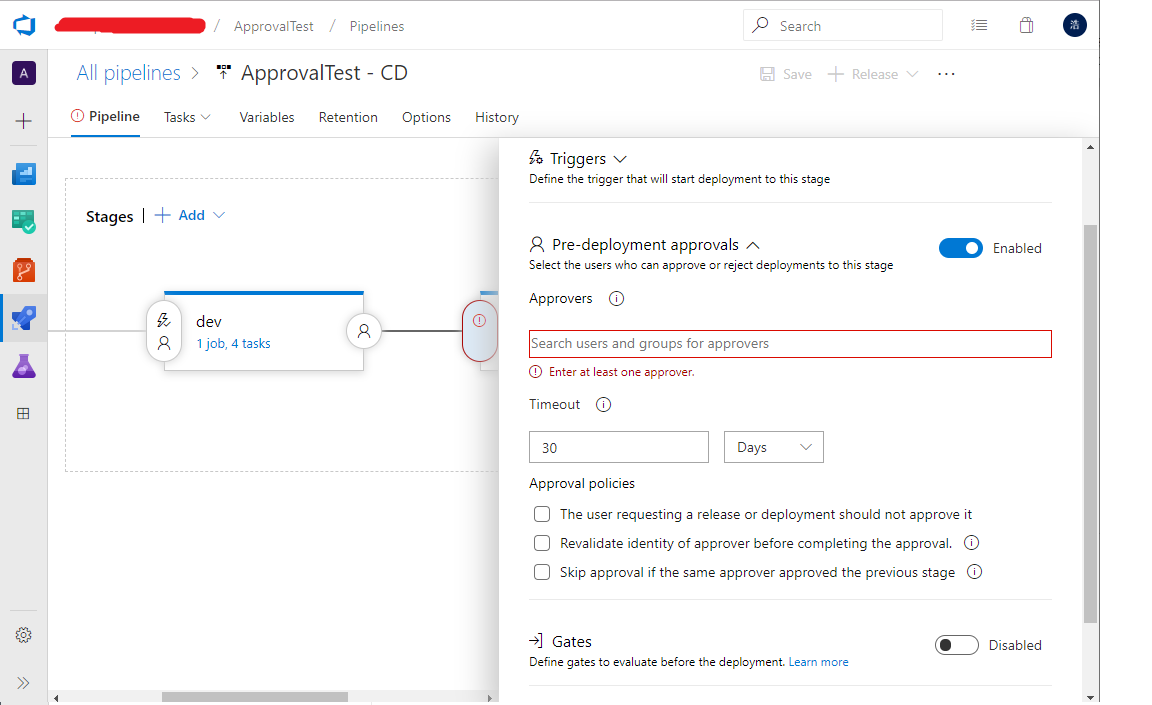Click the horizontal scrollbar of the canvas
The image size is (1152, 705).
click(255, 697)
